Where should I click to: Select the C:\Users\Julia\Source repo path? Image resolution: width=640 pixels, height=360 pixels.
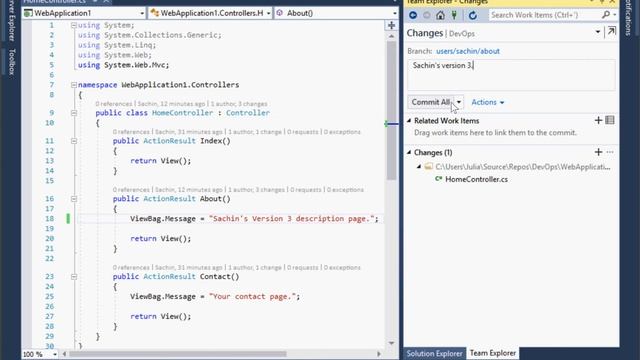coord(523,167)
